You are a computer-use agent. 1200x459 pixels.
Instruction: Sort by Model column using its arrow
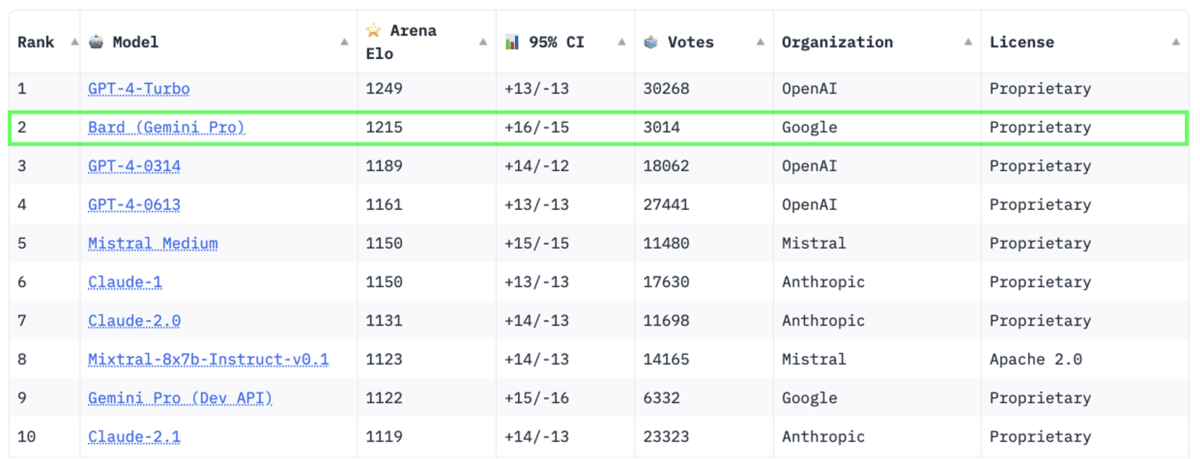pyautogui.click(x=345, y=42)
